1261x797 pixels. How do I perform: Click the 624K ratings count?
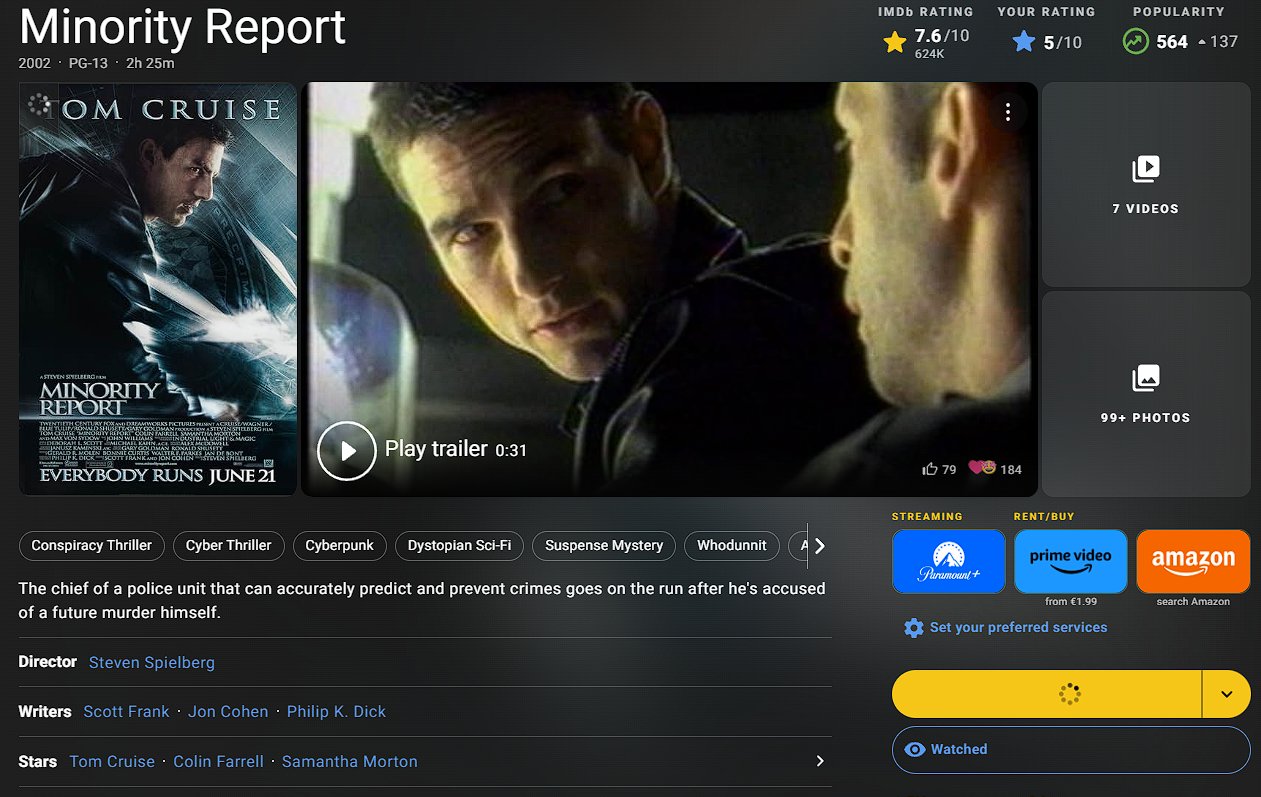[930, 54]
